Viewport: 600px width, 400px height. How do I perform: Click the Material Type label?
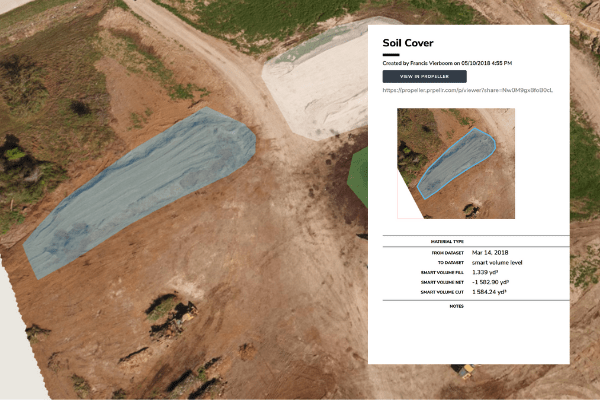447,242
